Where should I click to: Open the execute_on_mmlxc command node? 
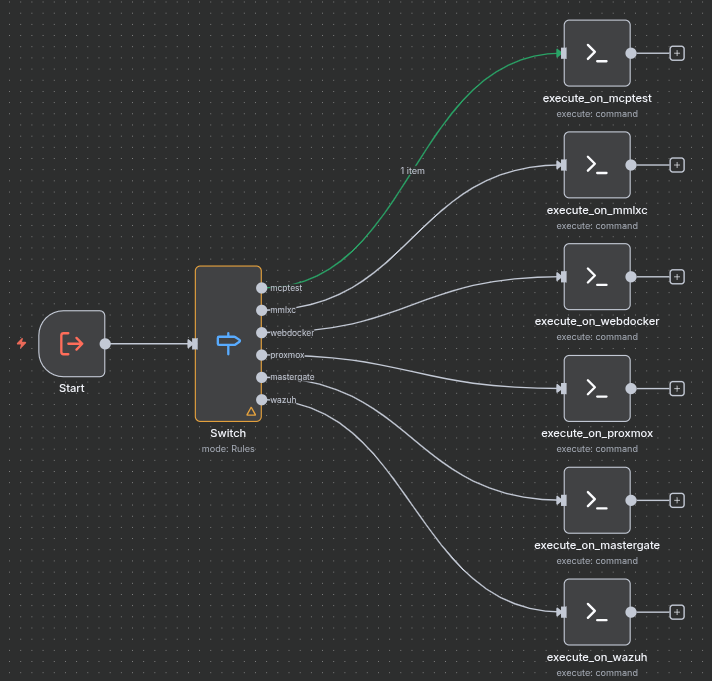(x=597, y=165)
